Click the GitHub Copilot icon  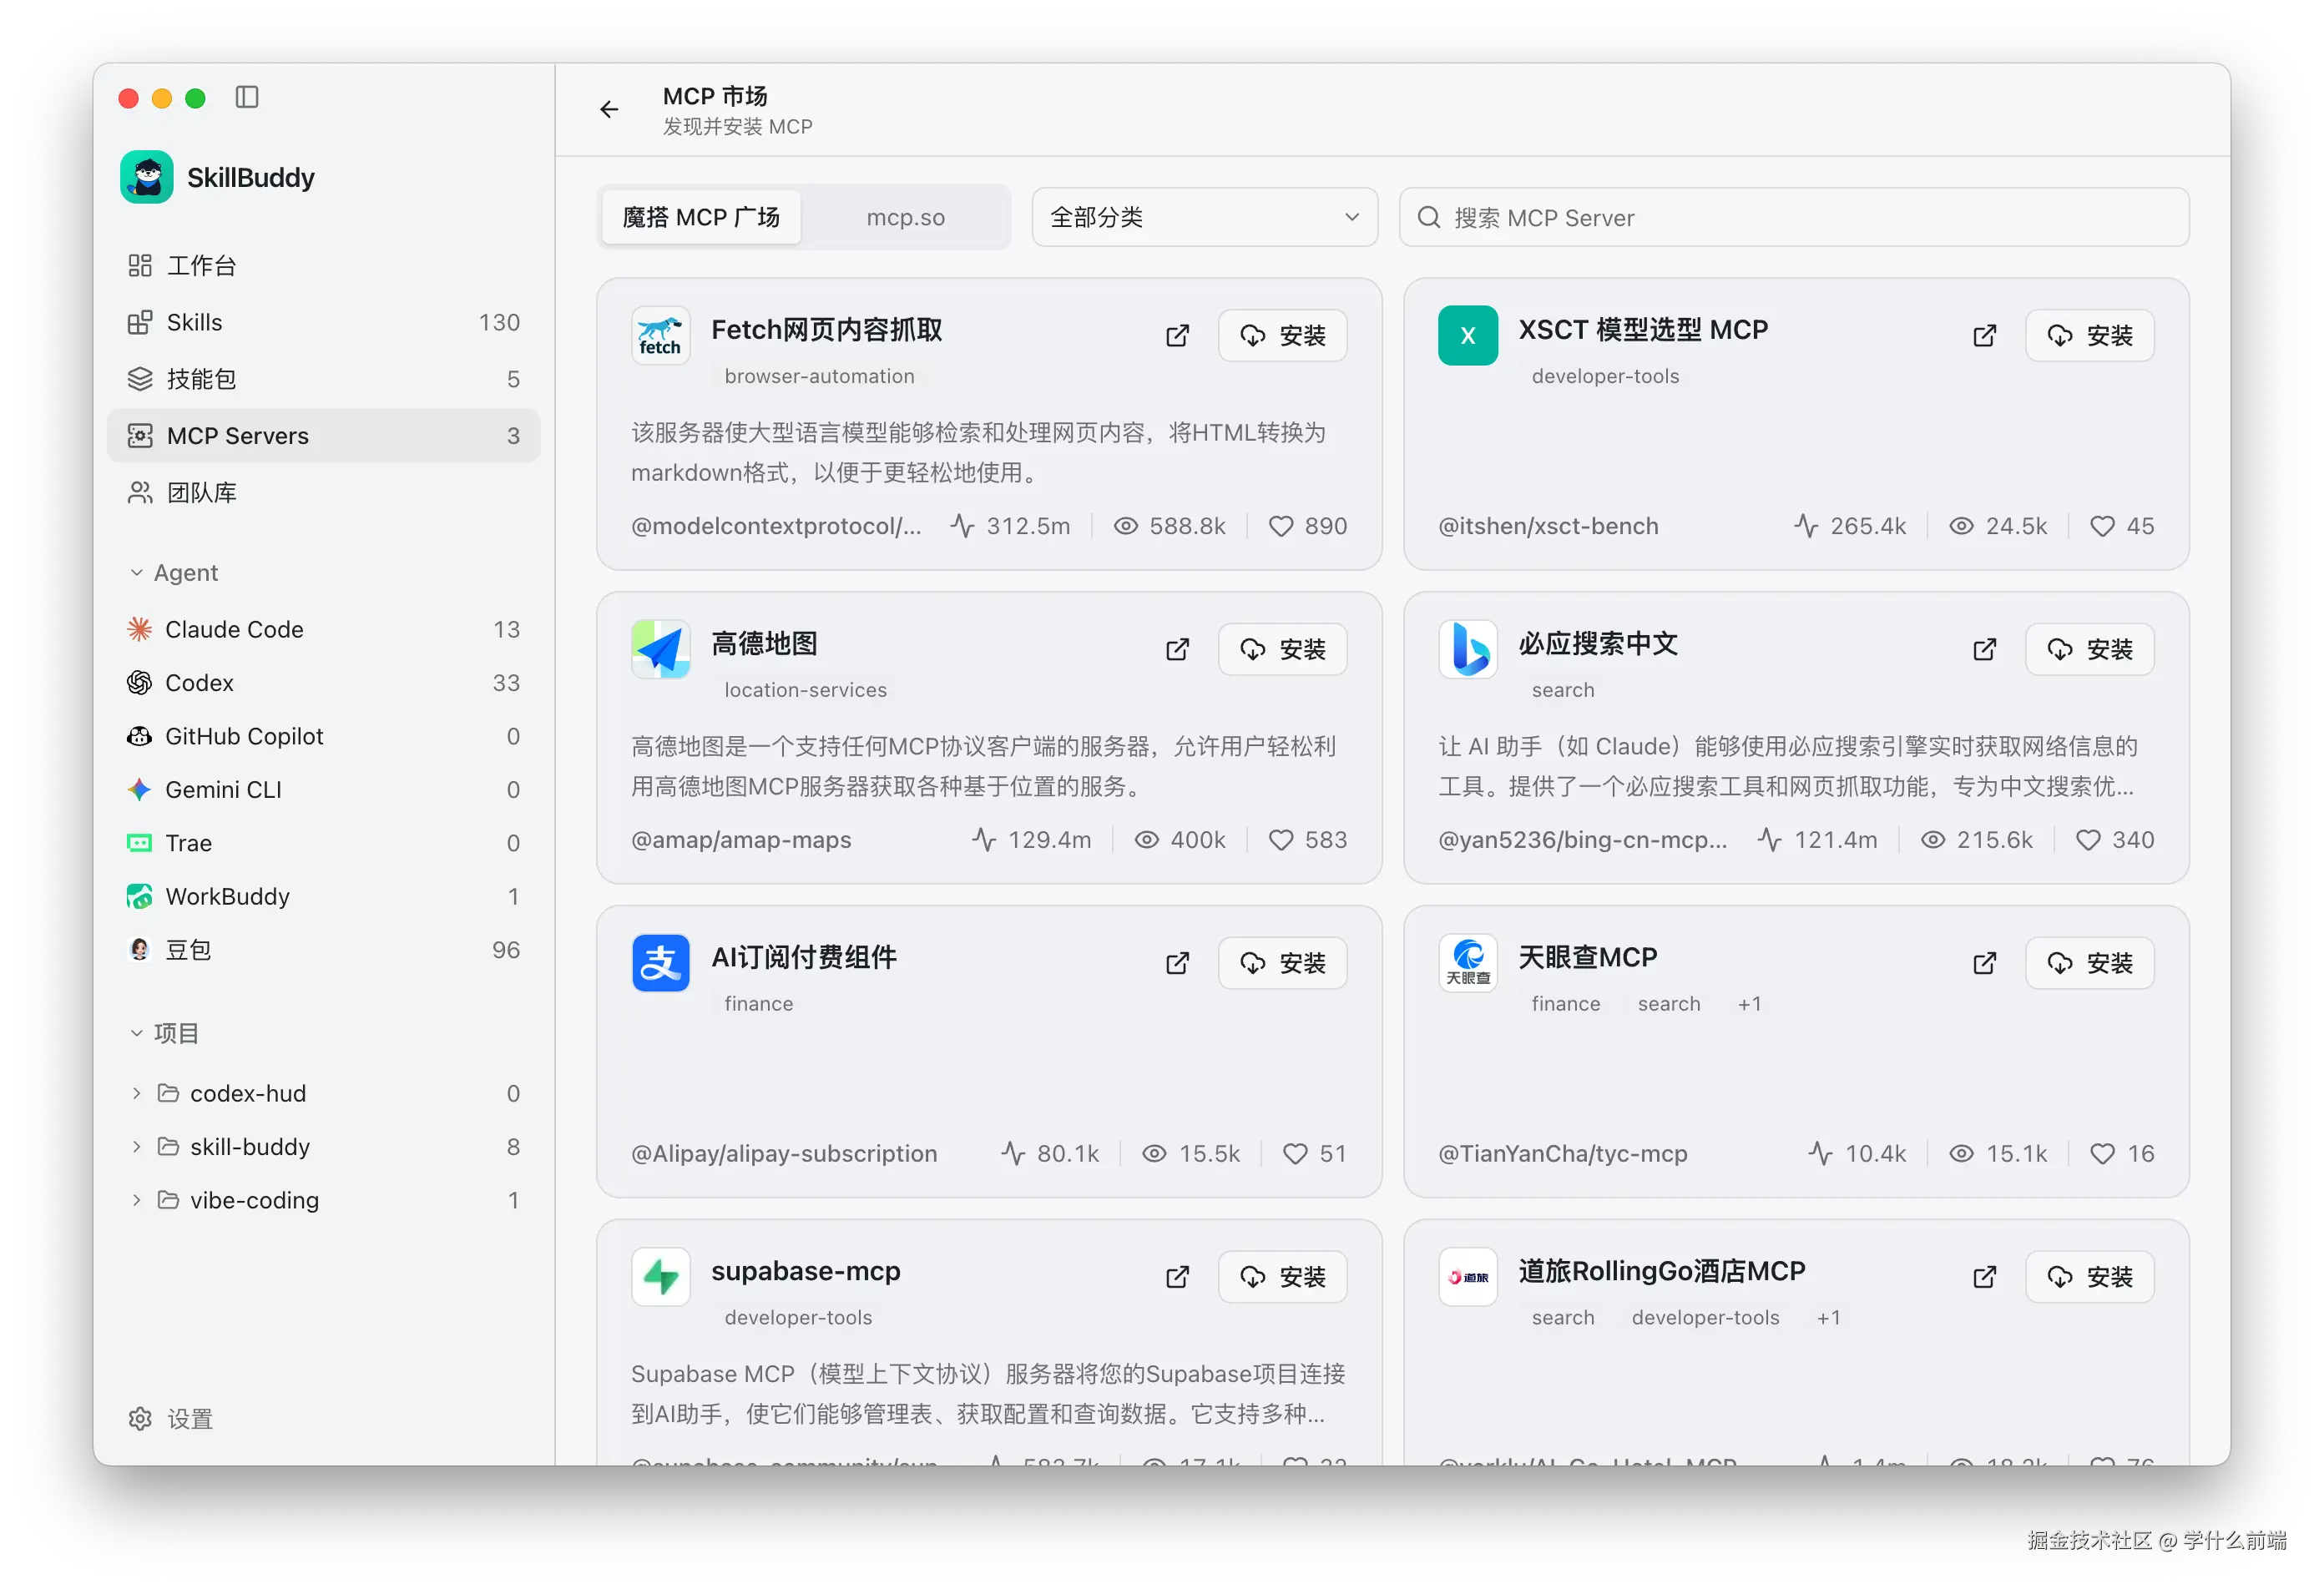[x=140, y=736]
